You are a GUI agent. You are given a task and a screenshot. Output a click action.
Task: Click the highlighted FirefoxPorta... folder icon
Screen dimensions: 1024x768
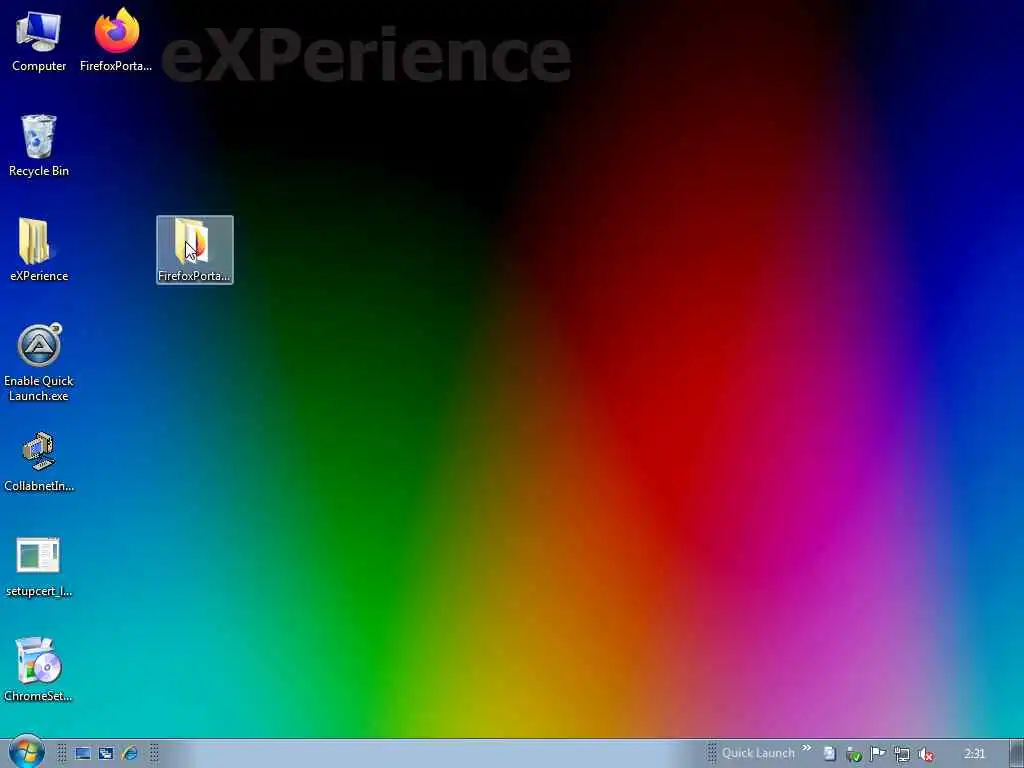click(x=195, y=250)
